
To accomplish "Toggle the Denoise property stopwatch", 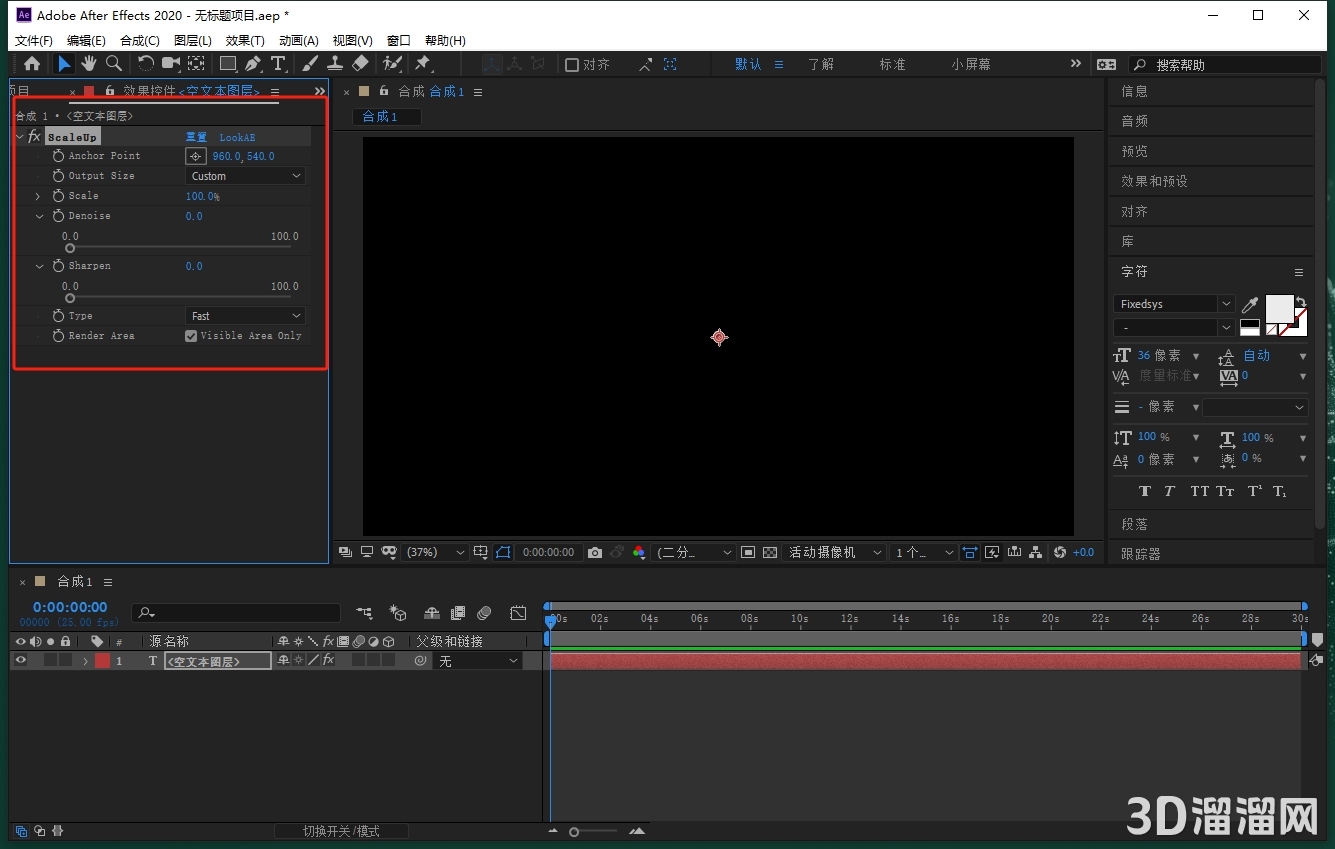I will point(59,216).
